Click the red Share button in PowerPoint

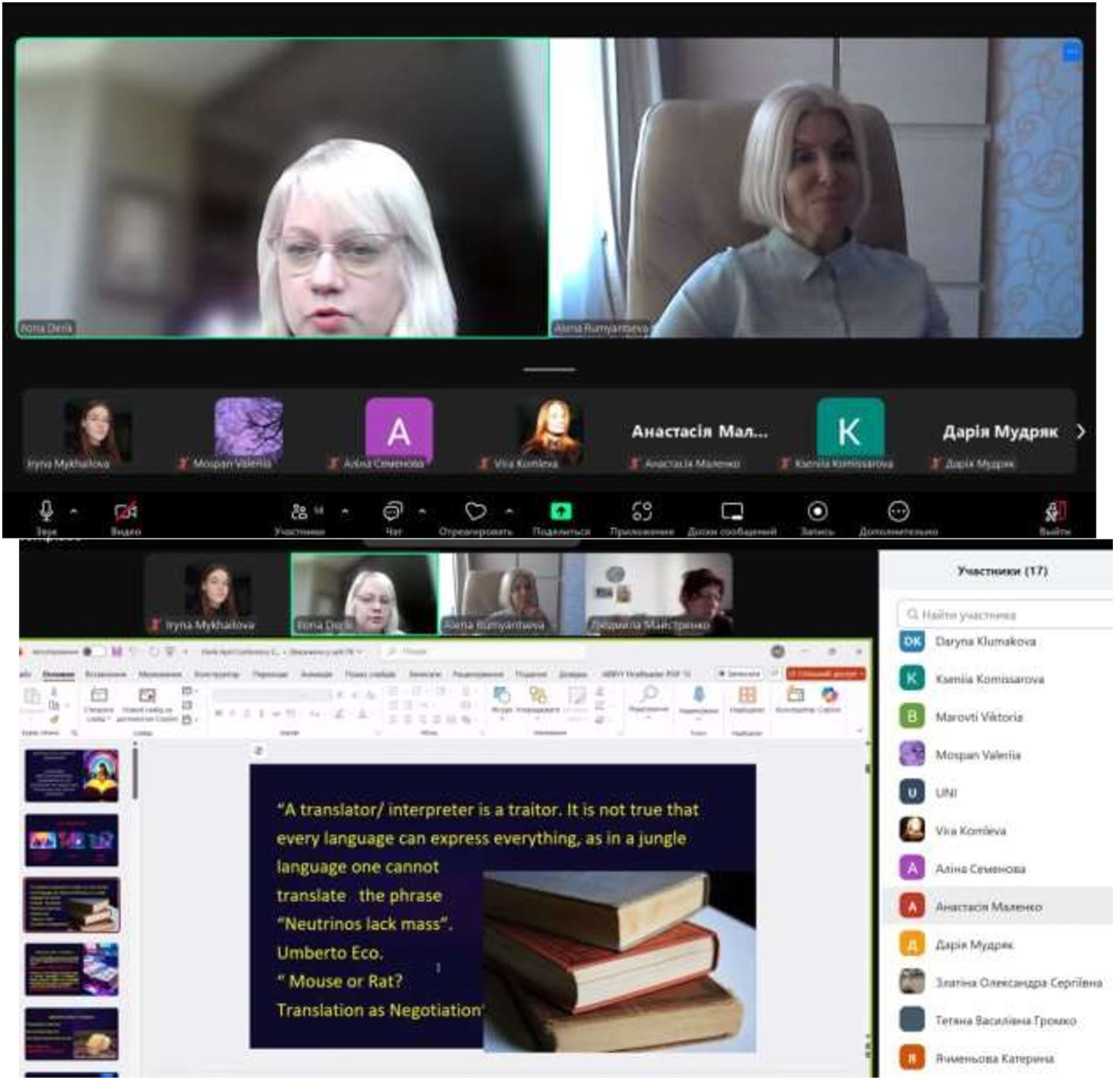[x=826, y=673]
